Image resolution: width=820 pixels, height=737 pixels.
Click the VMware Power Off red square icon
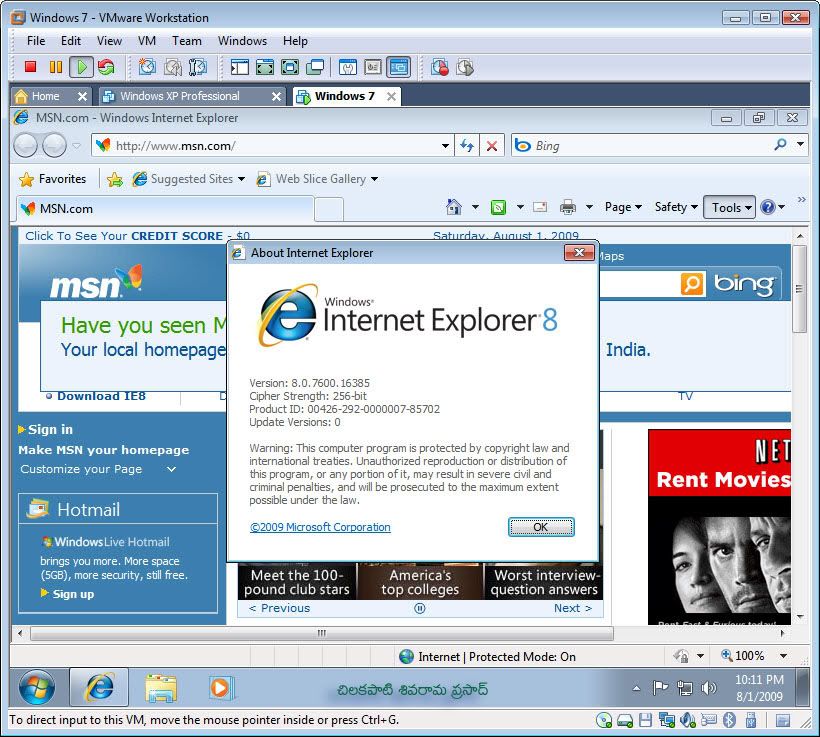(x=30, y=67)
